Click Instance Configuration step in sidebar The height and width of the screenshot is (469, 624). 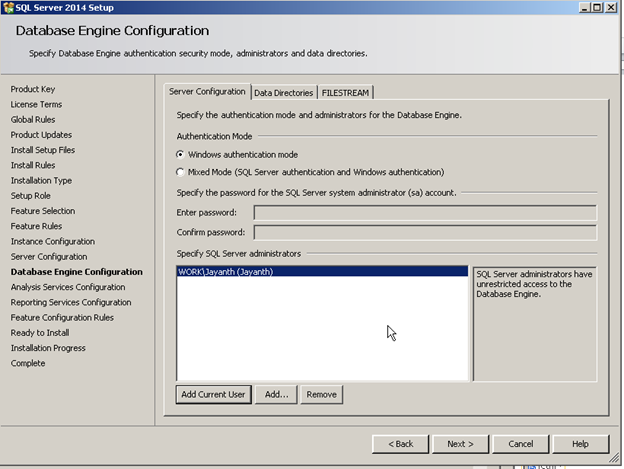(x=53, y=241)
